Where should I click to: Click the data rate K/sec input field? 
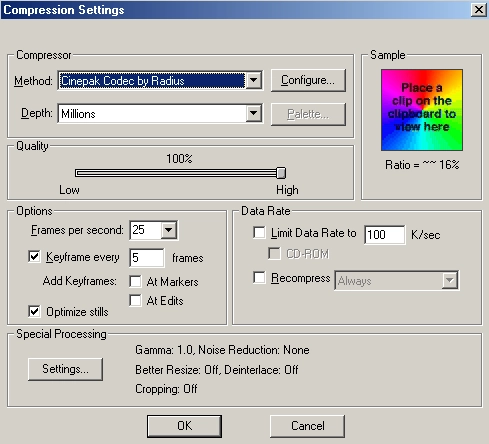(x=385, y=235)
